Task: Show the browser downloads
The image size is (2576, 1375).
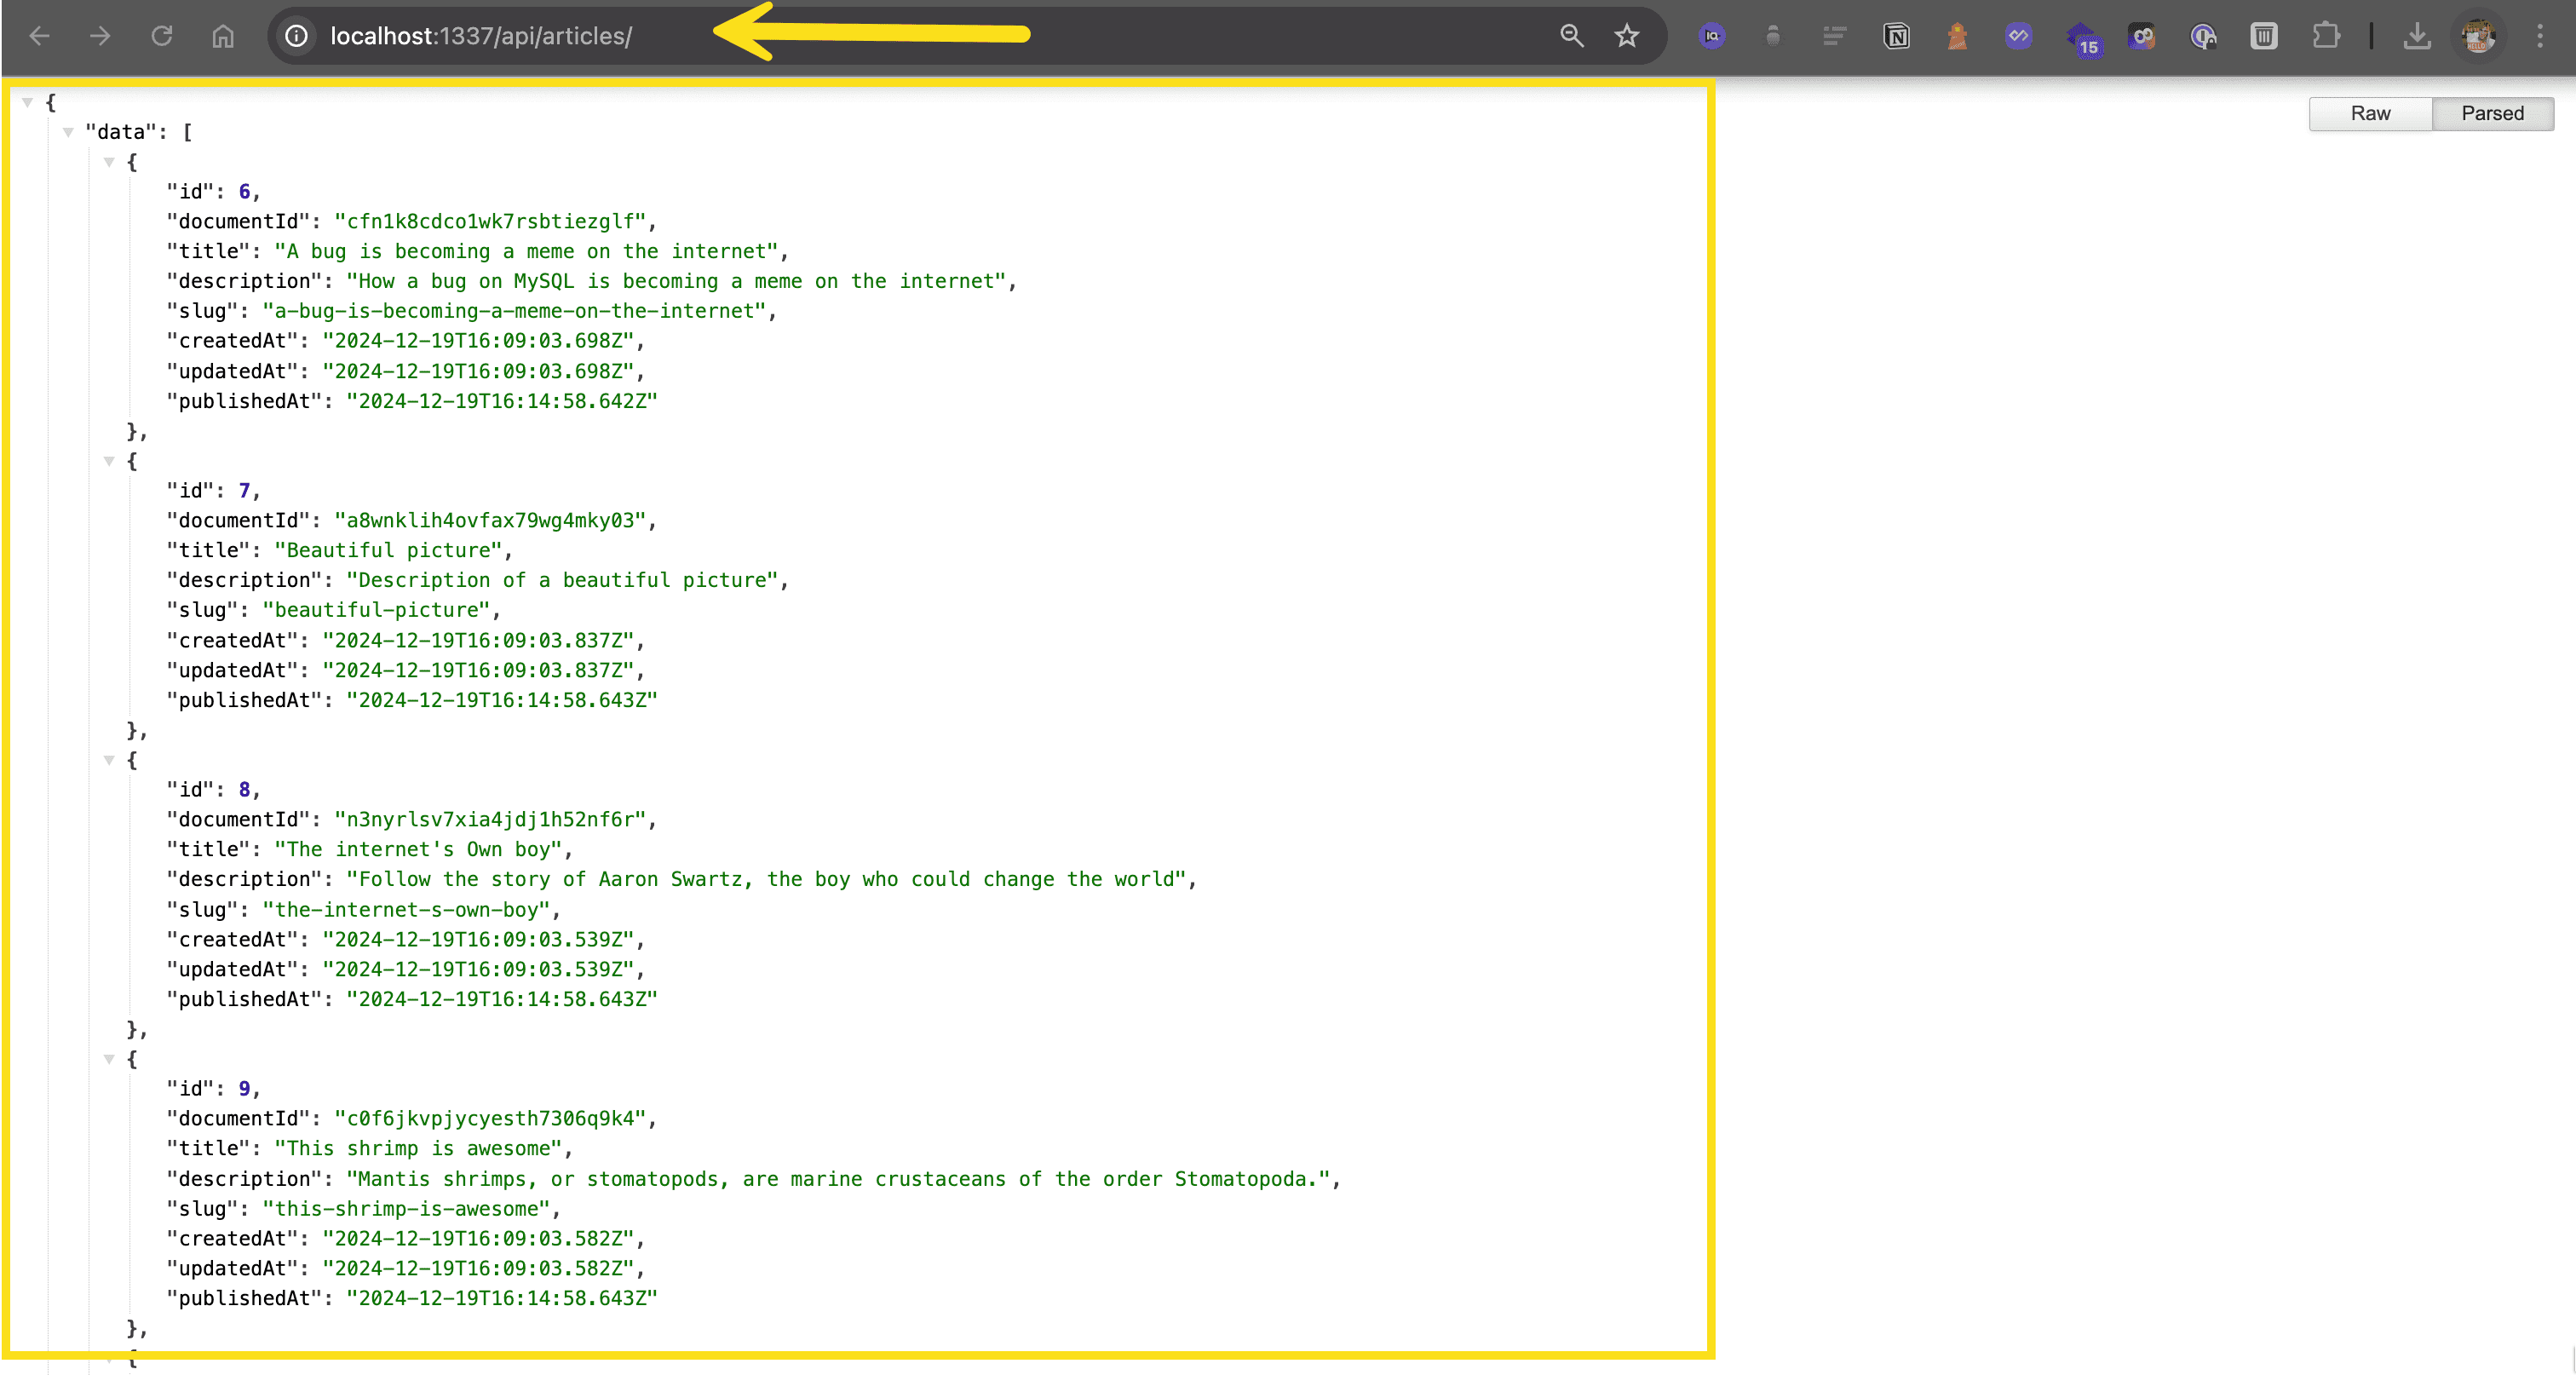Action: click(x=2417, y=37)
